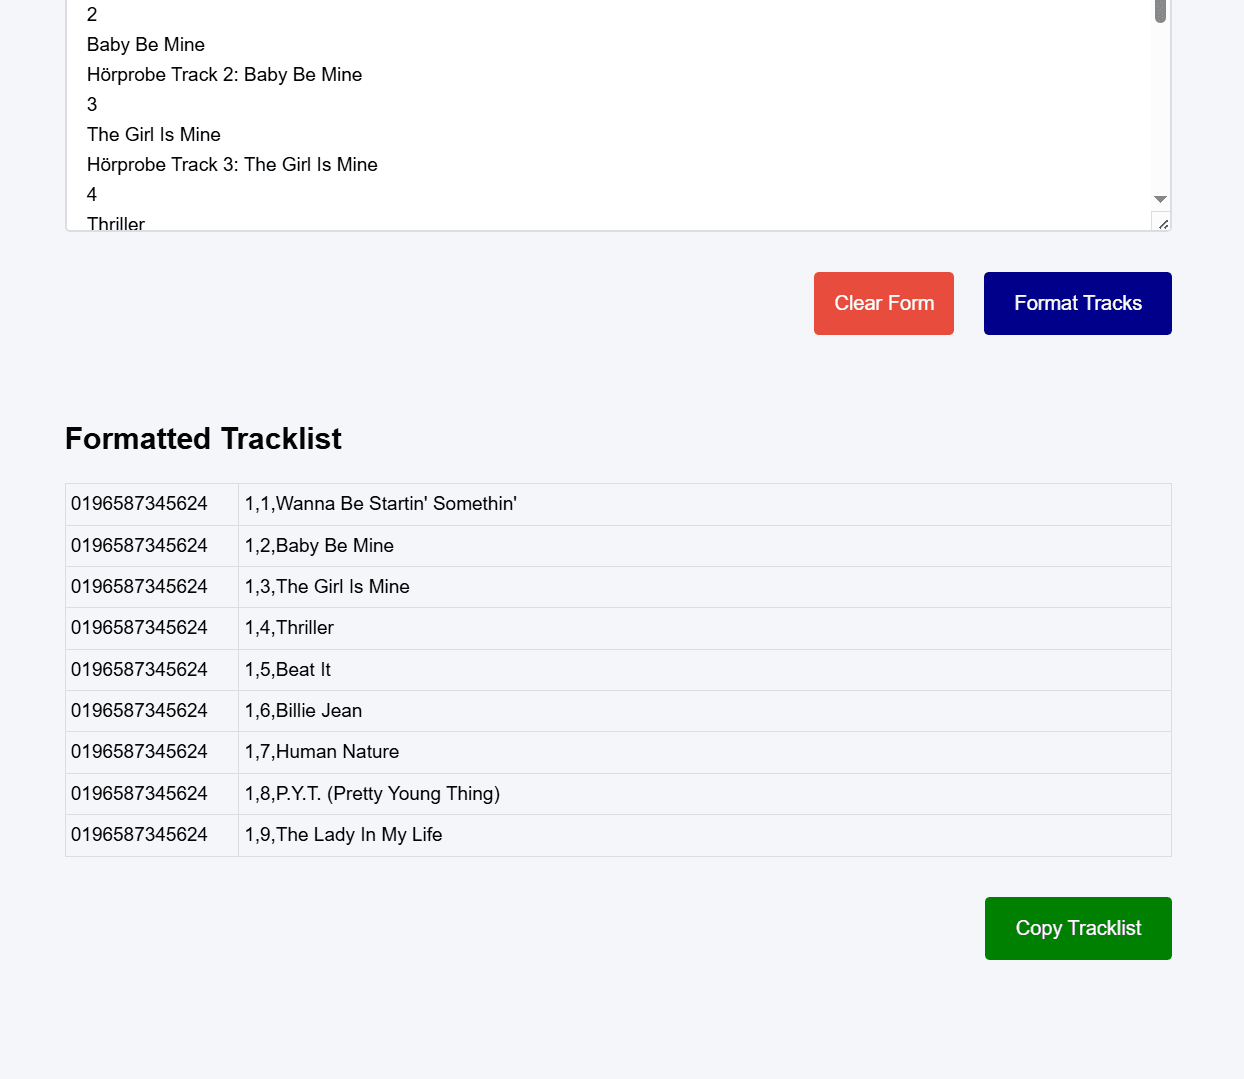Screen dimensions: 1244x1079
Task: Click the textarea scroll-down arrow
Action: coord(1160,200)
